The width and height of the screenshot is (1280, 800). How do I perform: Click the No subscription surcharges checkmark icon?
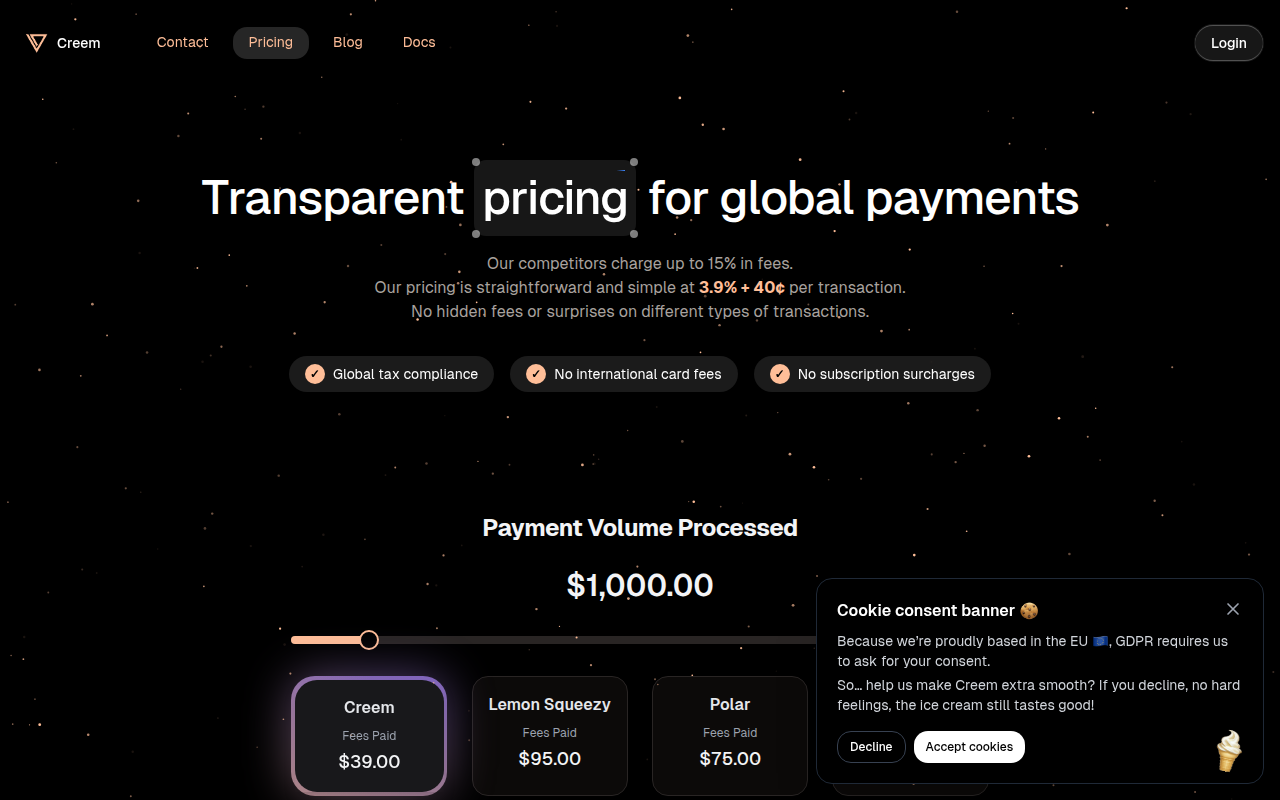780,374
